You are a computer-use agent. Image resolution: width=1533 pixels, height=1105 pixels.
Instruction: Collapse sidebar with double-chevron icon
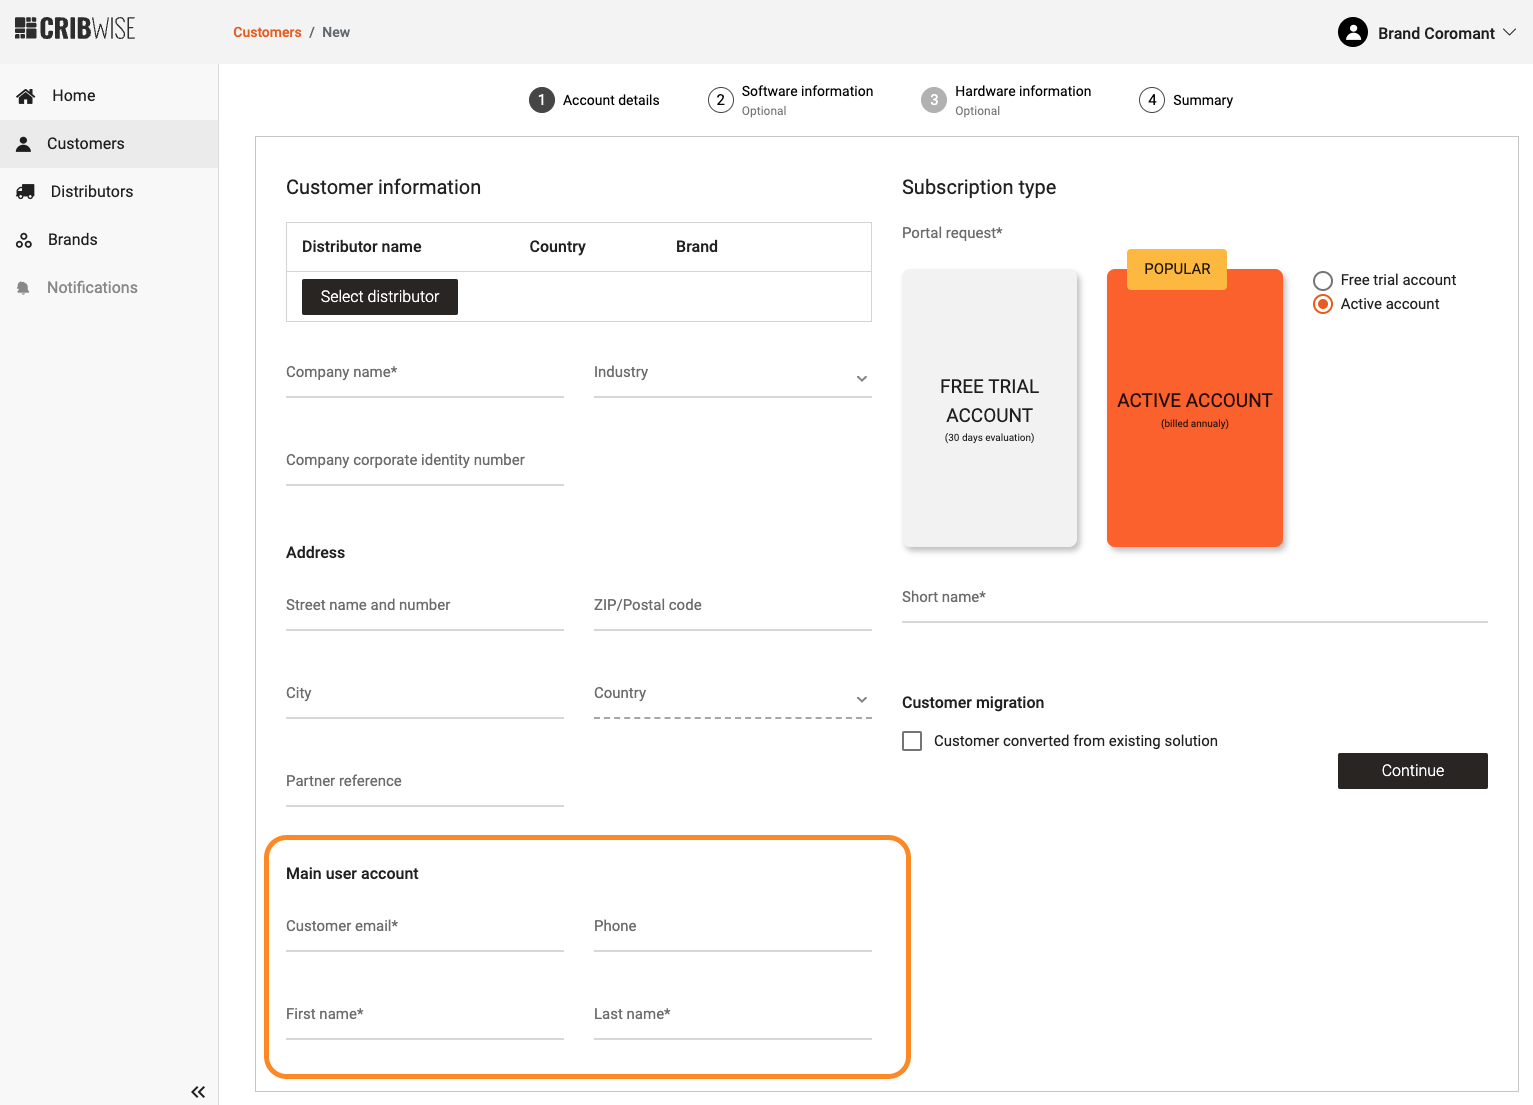(x=198, y=1092)
